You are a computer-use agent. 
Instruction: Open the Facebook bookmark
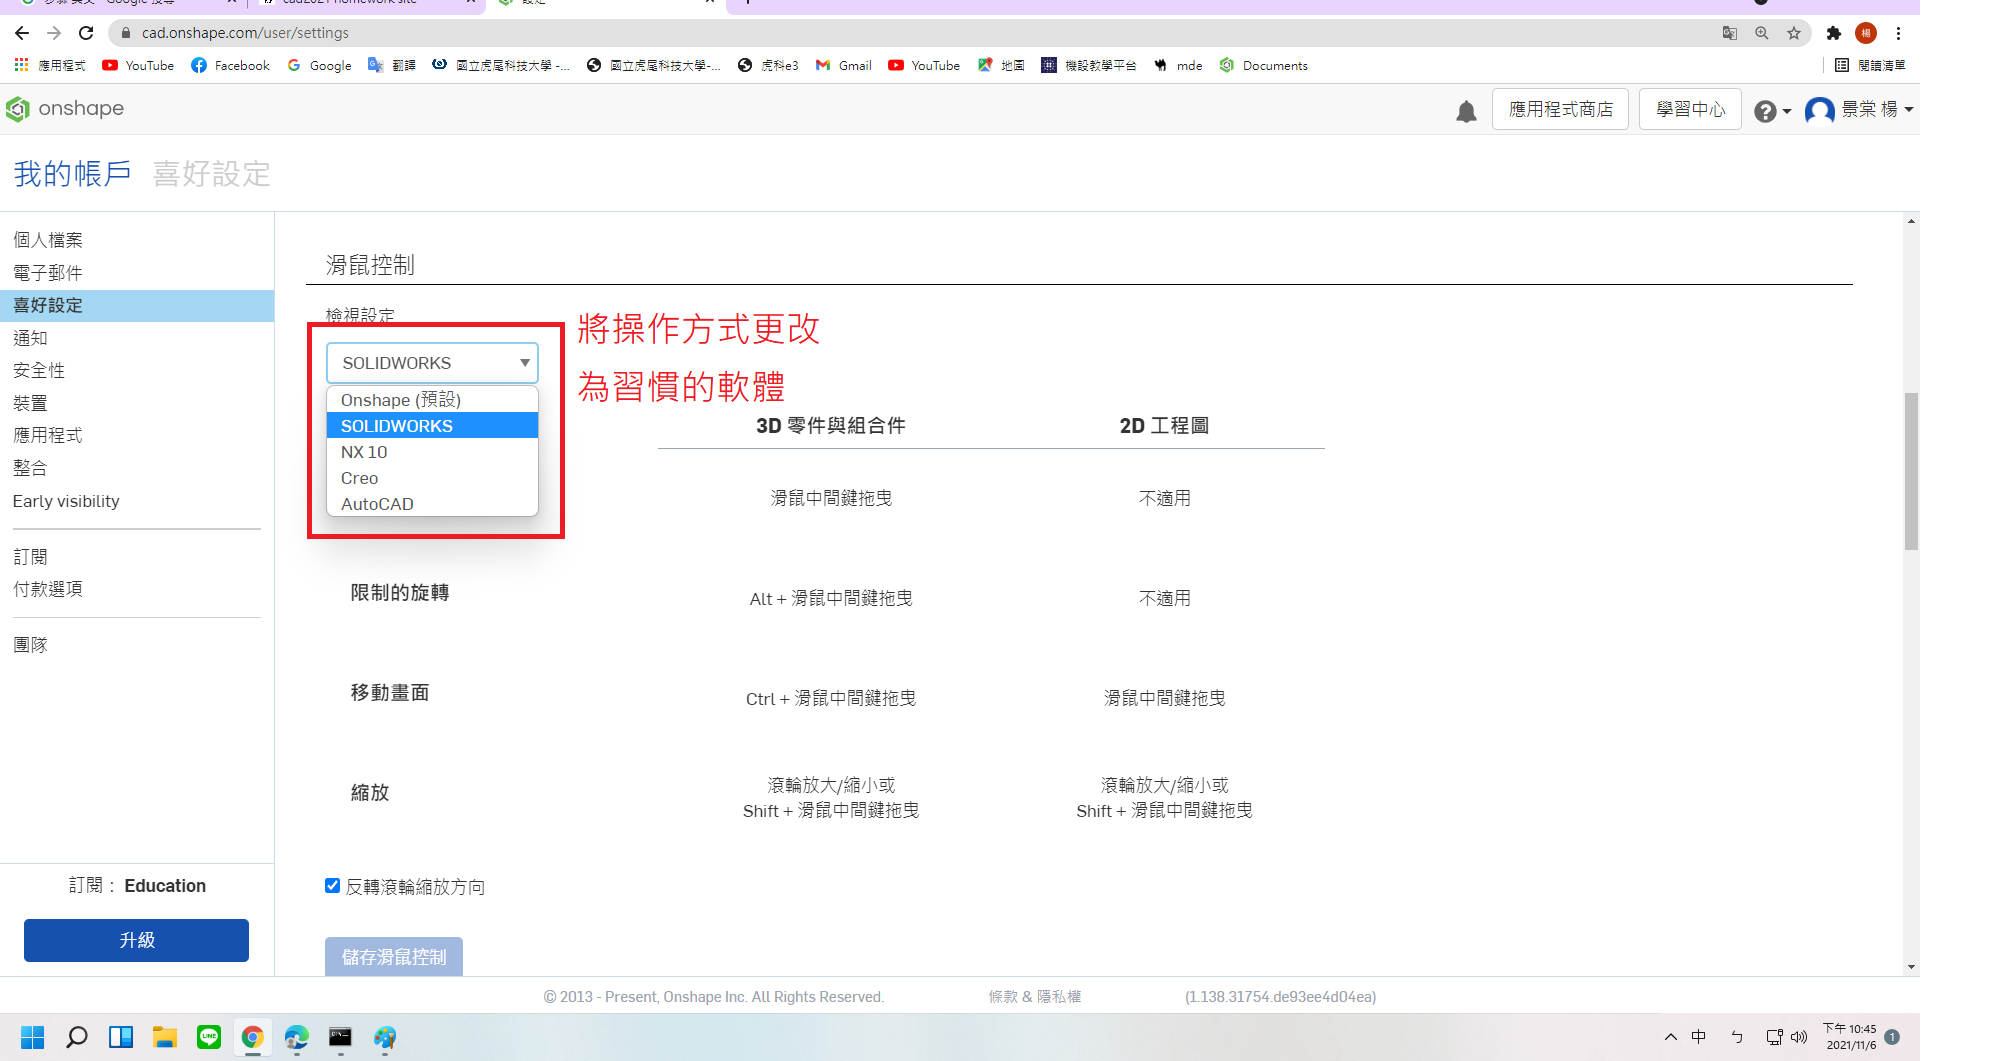[230, 65]
